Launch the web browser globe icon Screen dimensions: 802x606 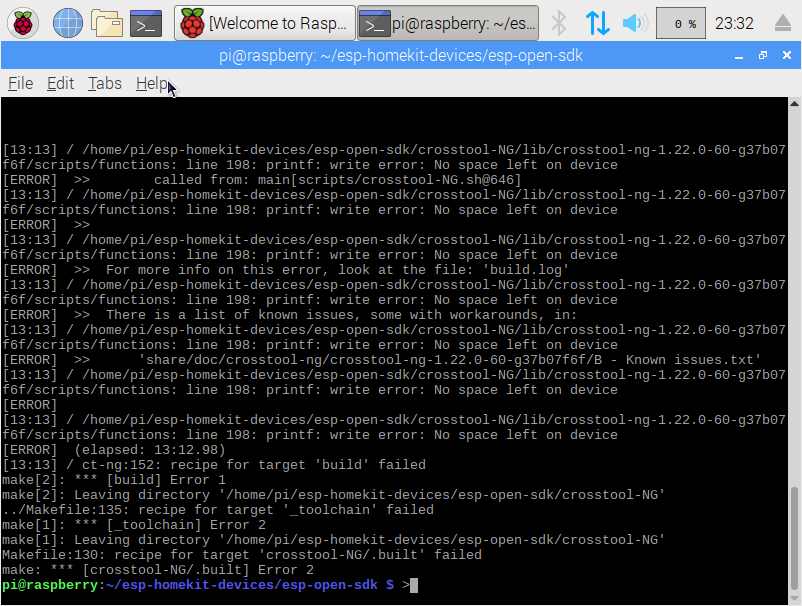click(x=68, y=22)
